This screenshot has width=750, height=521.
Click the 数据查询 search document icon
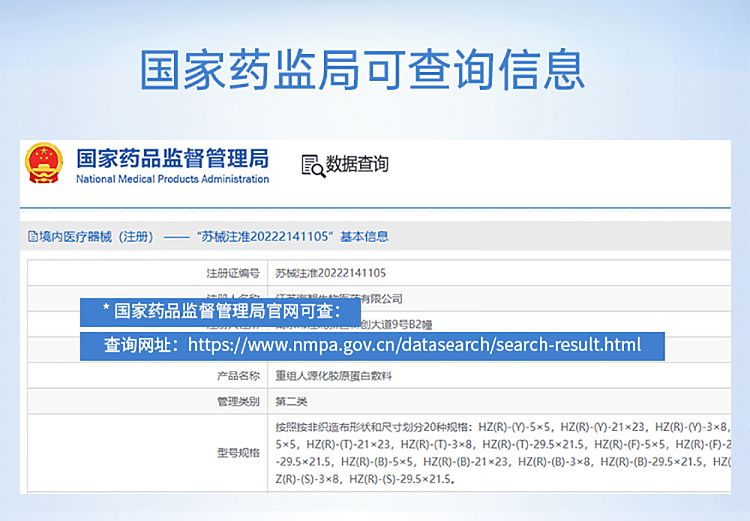[313, 166]
